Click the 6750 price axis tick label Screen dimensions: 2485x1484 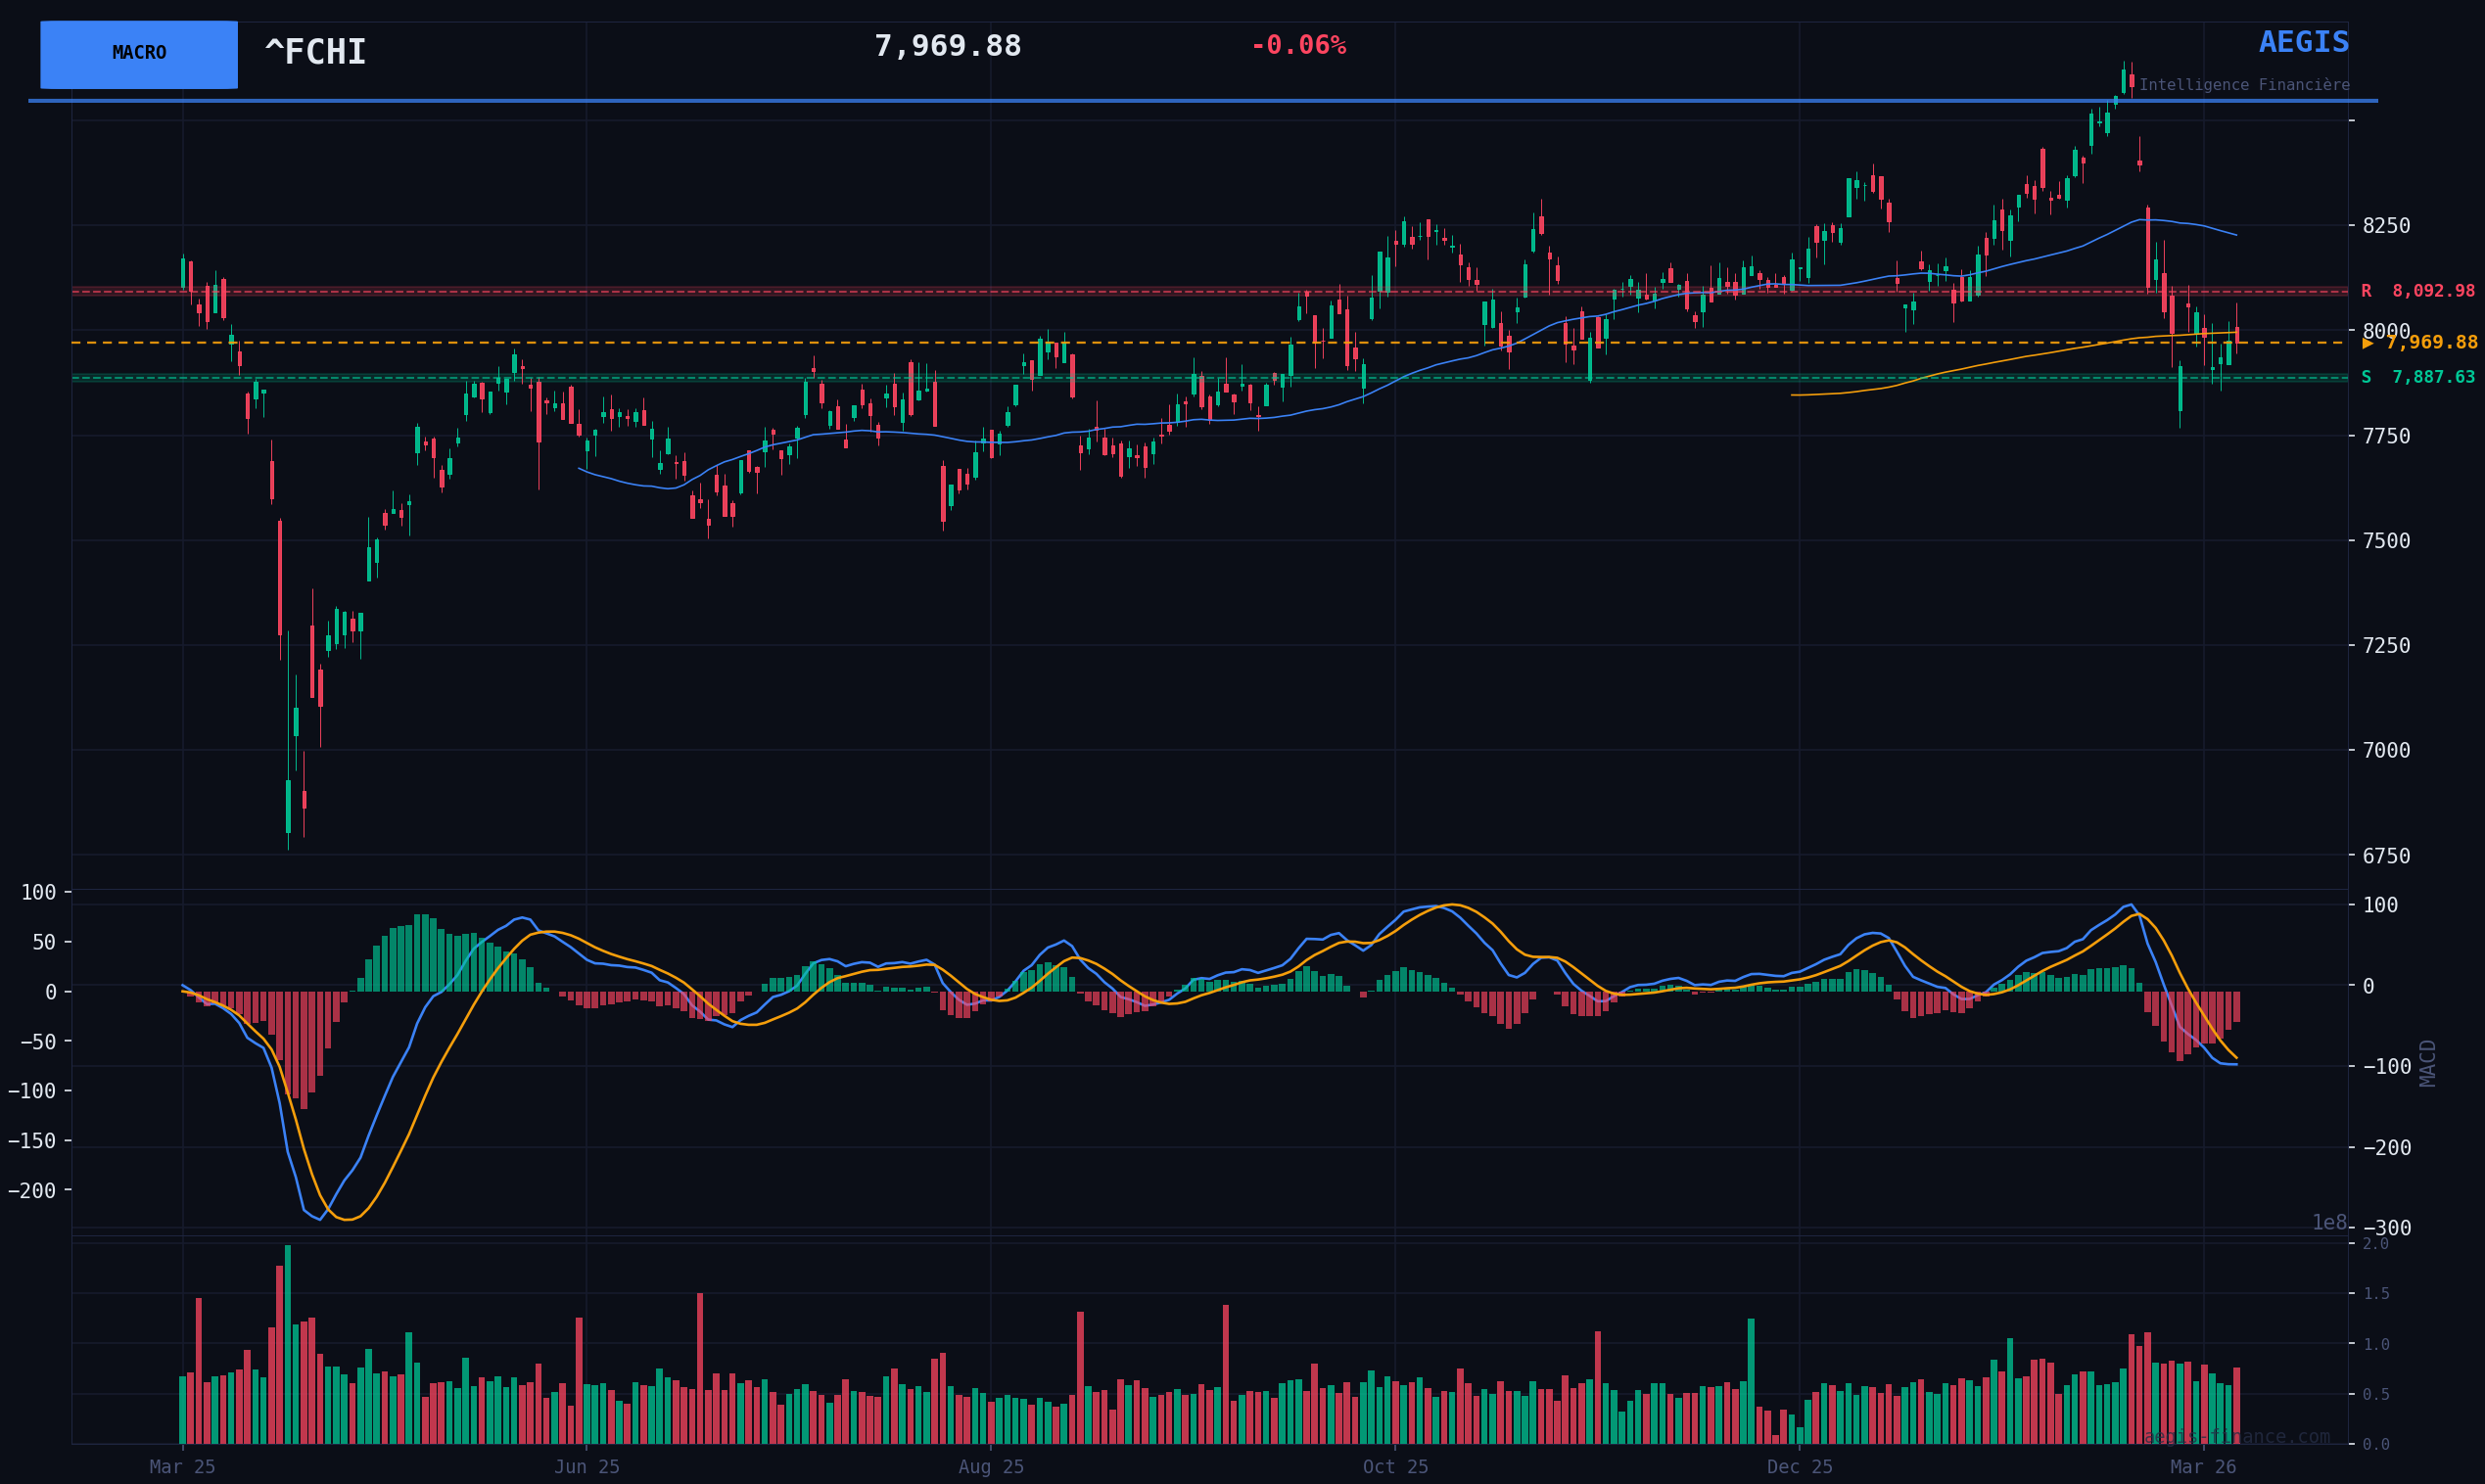point(2386,856)
